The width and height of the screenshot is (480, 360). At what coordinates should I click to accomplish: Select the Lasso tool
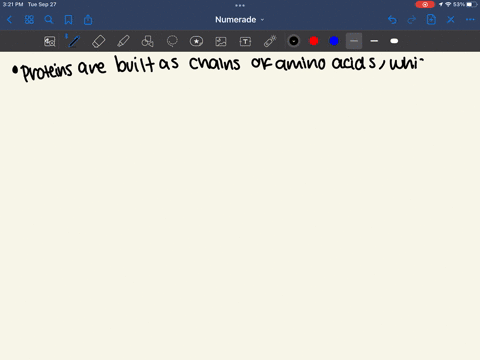172,41
